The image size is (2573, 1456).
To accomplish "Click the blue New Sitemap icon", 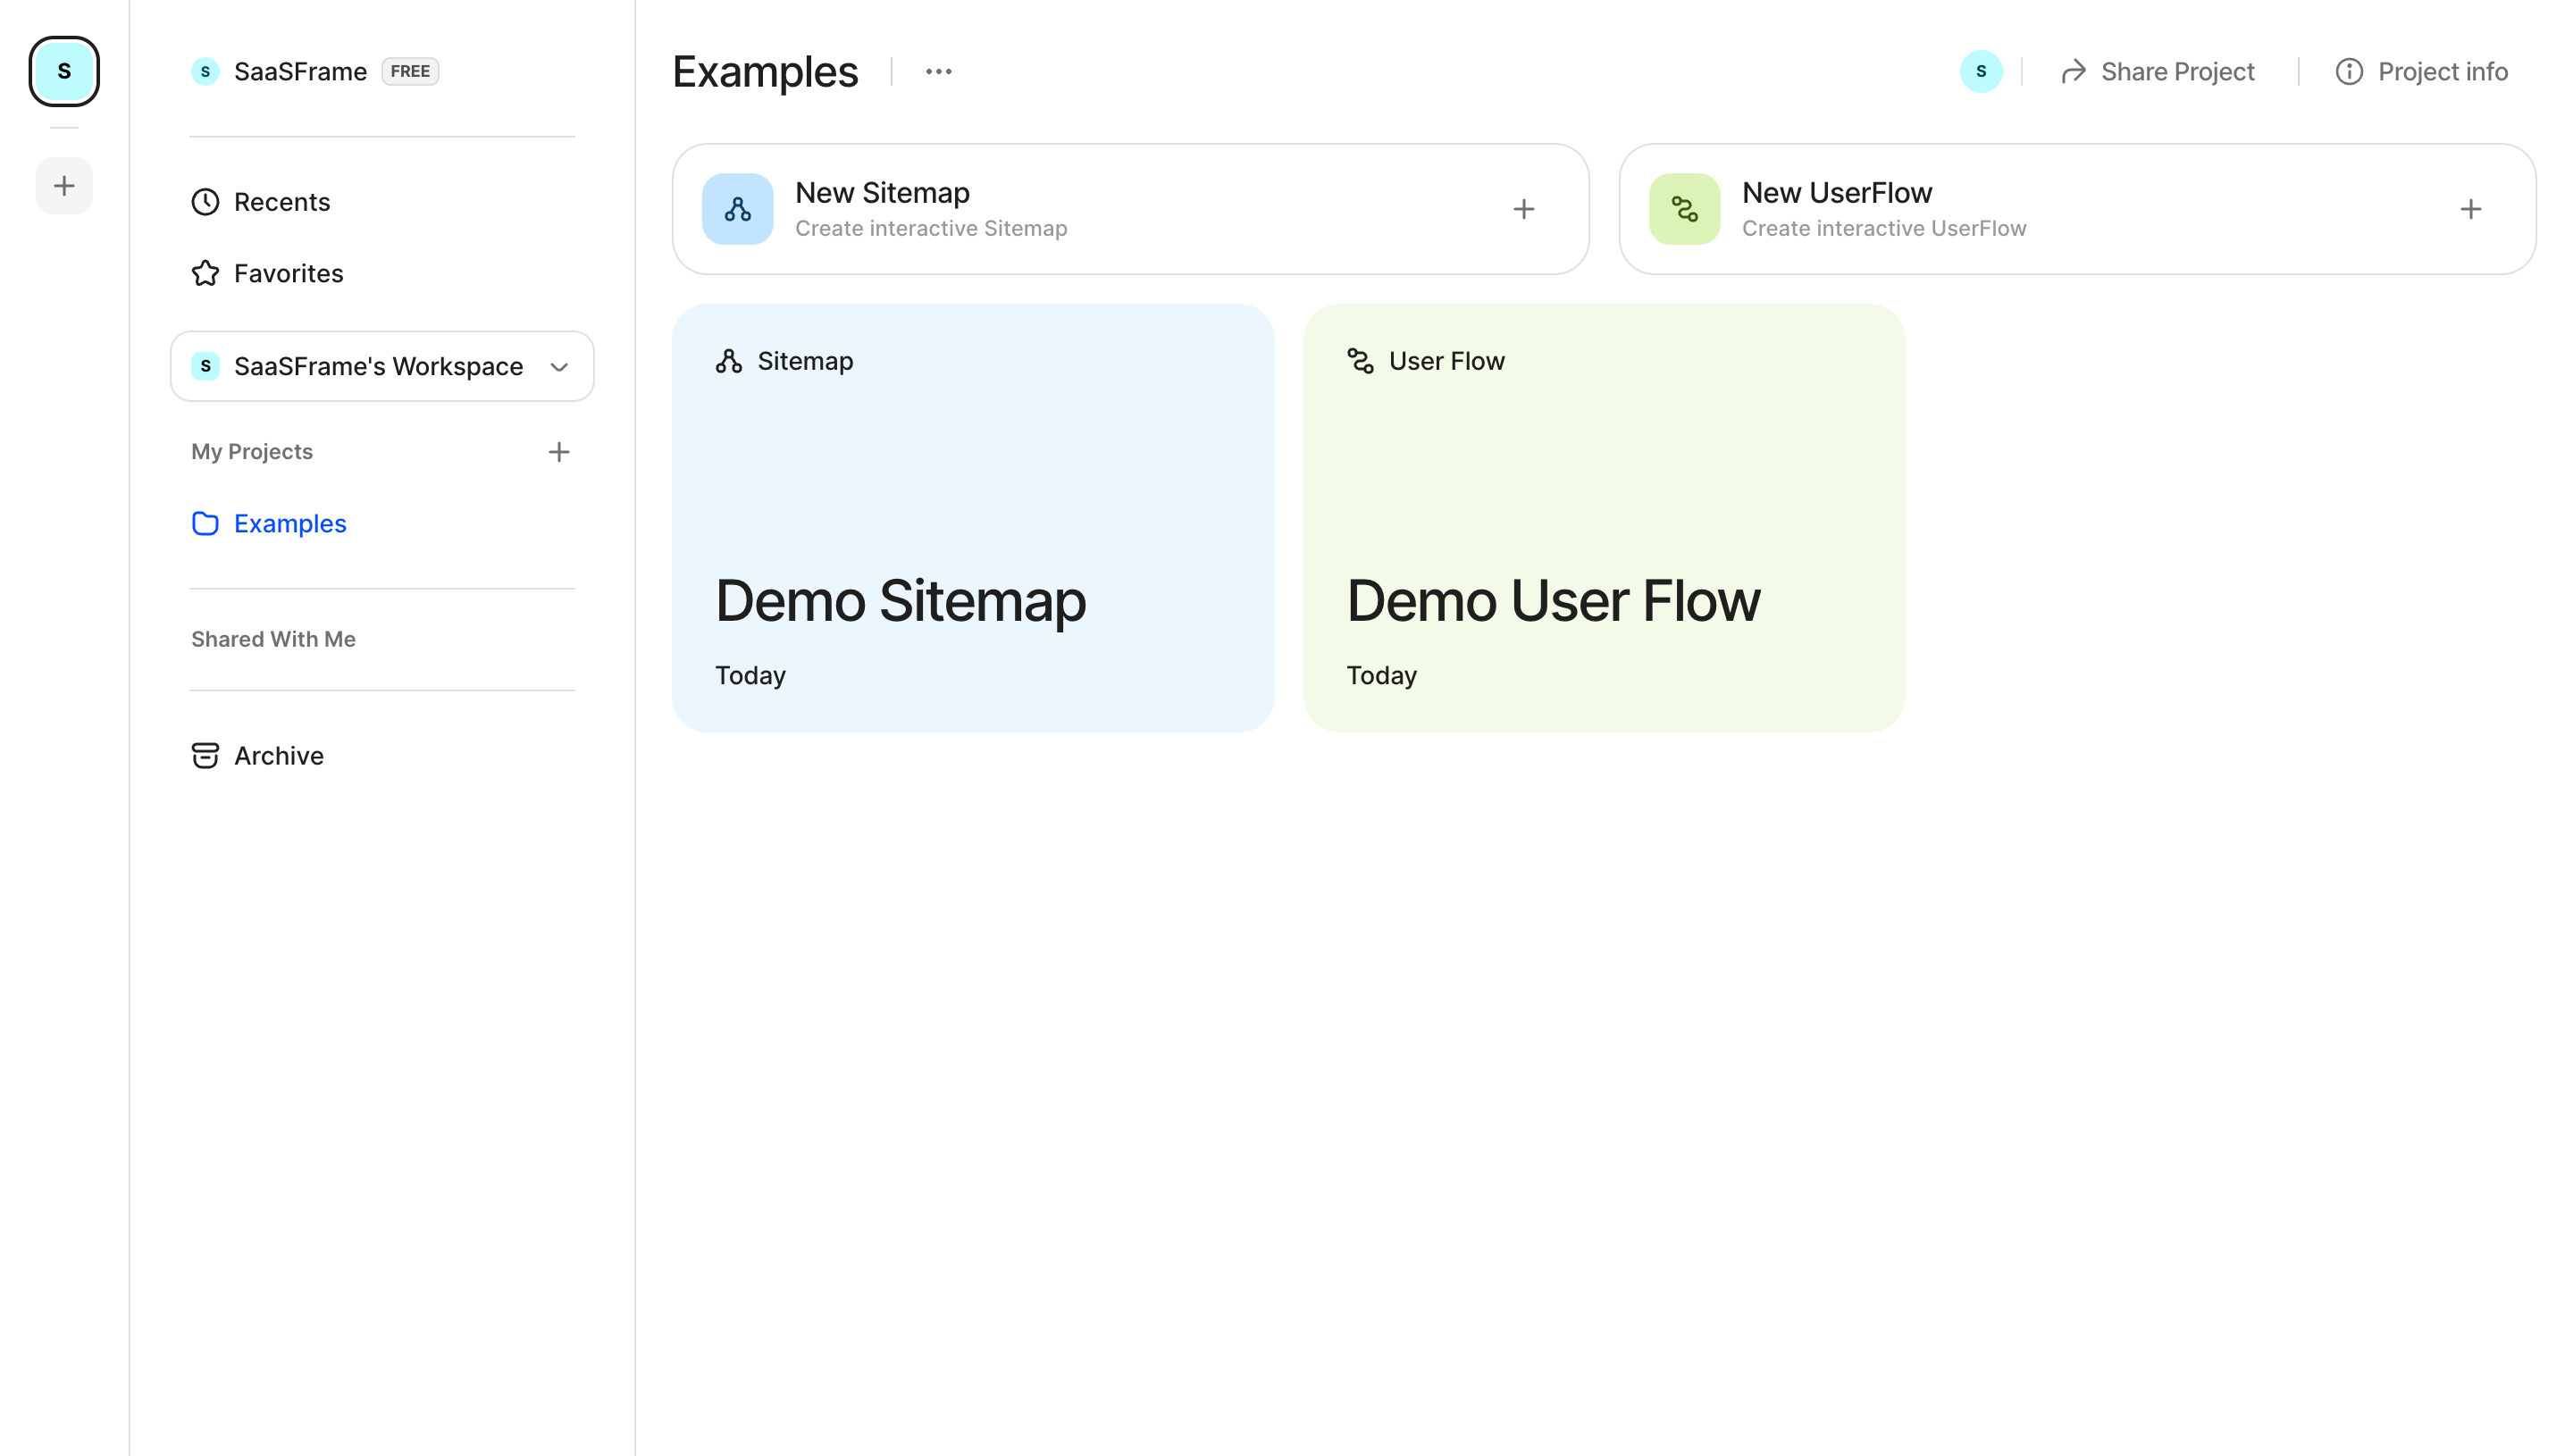I will 737,209.
